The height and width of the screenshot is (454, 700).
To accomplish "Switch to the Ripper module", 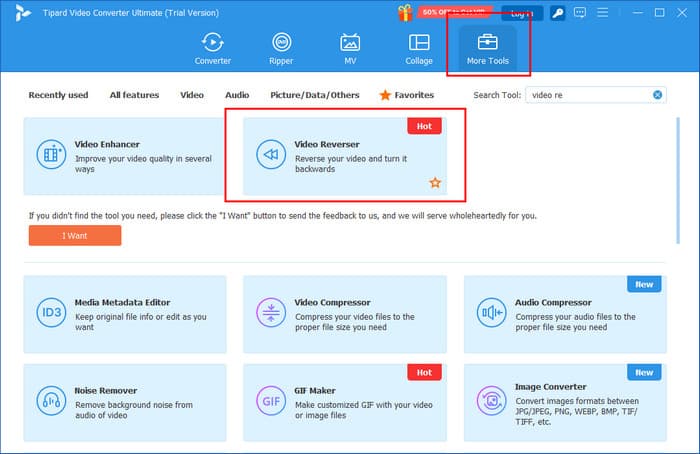I will point(281,49).
